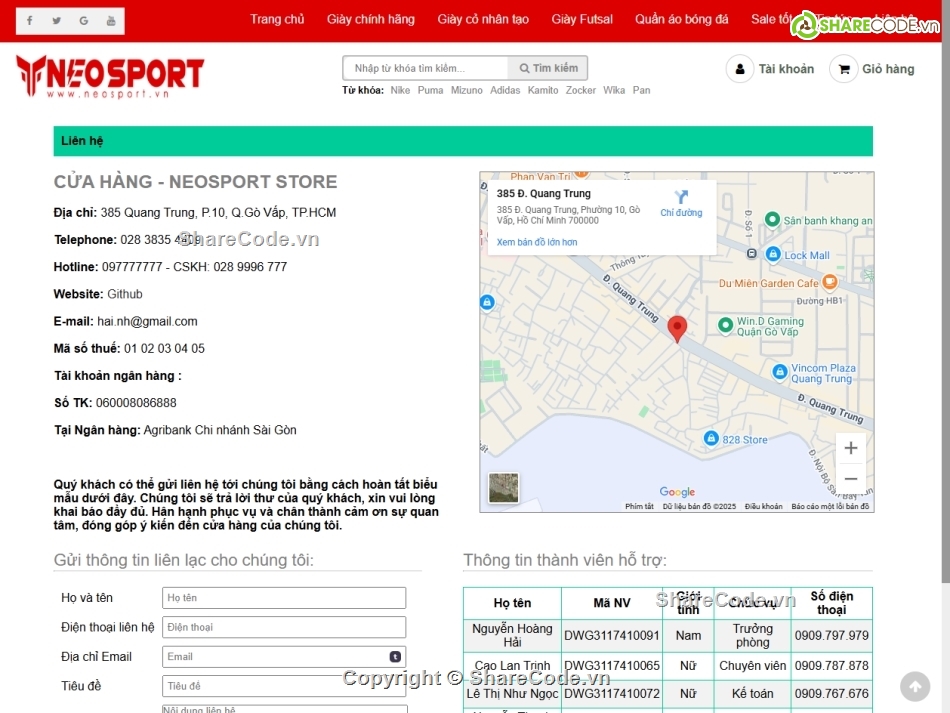Click Xem bản đồ lớn hơn link
This screenshot has height=713, width=950.
coord(537,242)
